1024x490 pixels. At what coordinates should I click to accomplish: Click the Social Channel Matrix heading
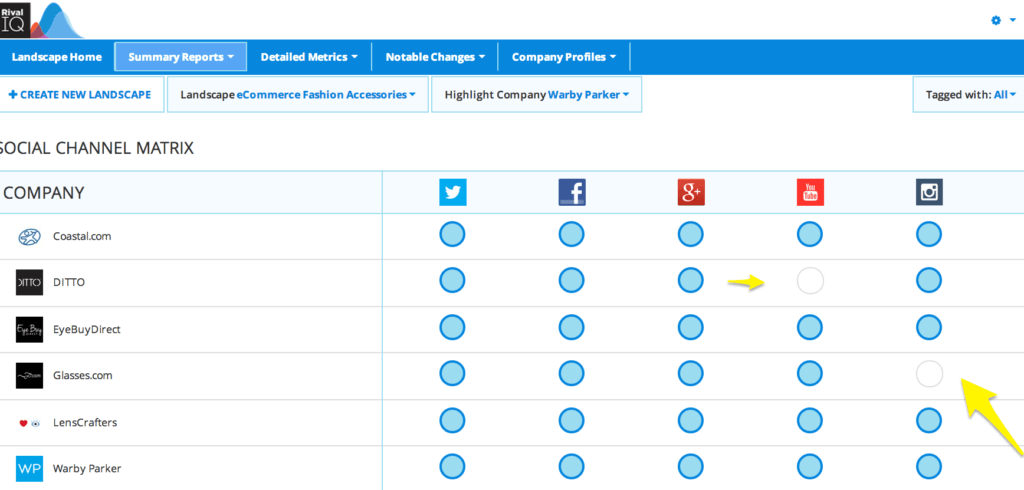97,148
